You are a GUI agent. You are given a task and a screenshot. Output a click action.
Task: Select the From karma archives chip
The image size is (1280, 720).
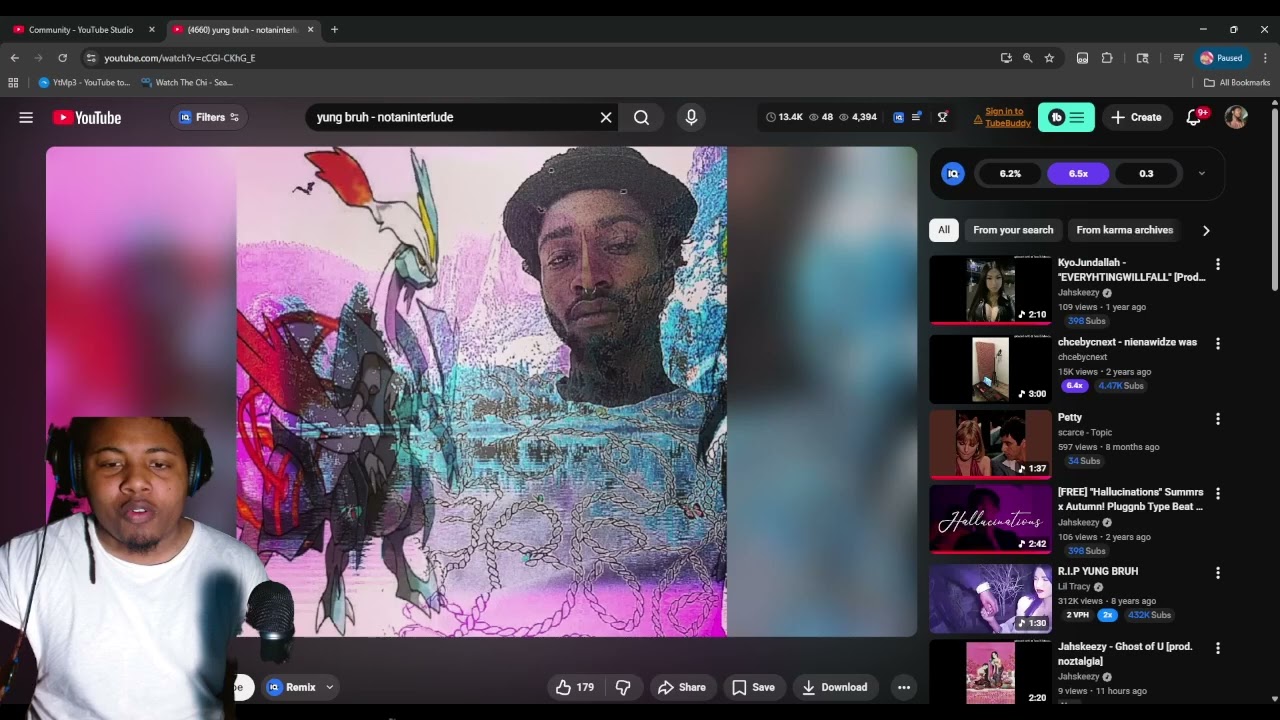click(1124, 230)
